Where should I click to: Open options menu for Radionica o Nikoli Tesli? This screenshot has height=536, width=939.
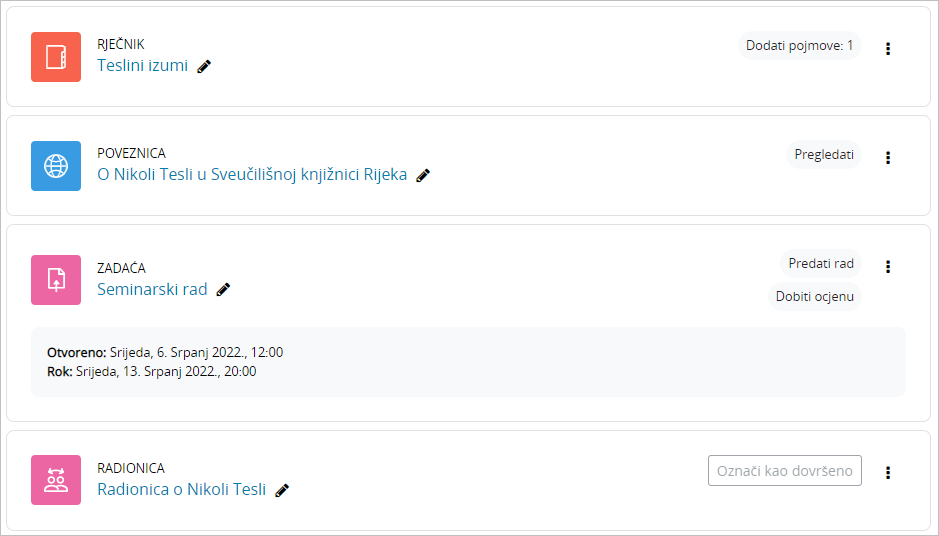coord(888,472)
